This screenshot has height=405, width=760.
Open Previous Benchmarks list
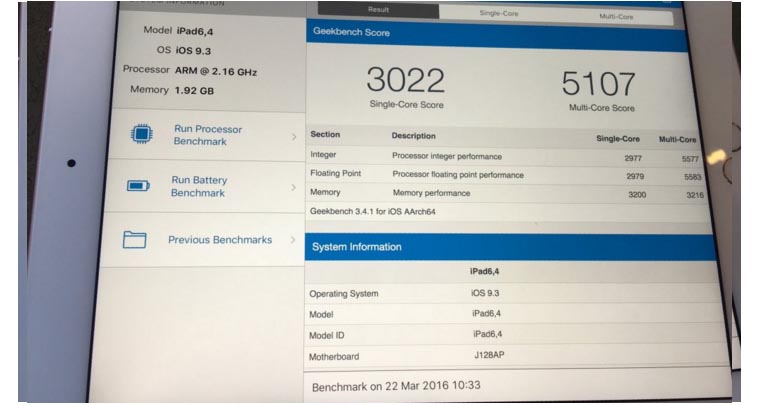220,240
